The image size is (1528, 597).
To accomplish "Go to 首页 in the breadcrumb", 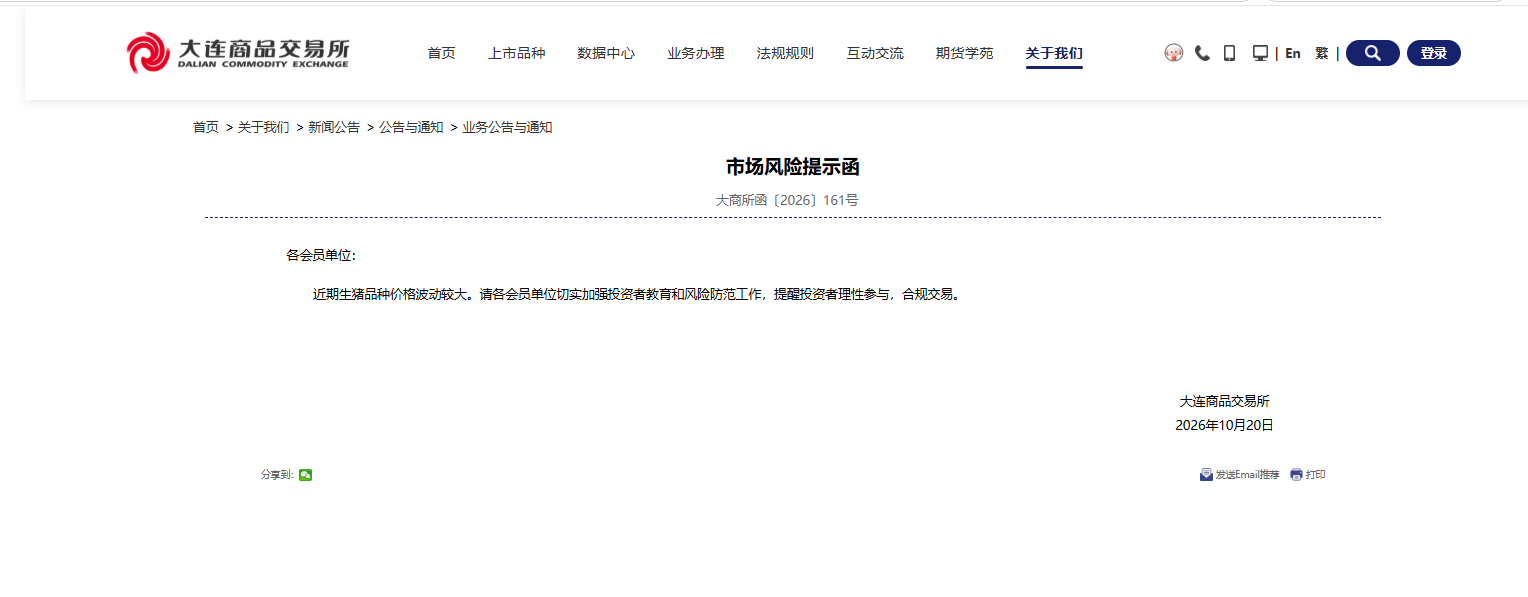I will [206, 127].
